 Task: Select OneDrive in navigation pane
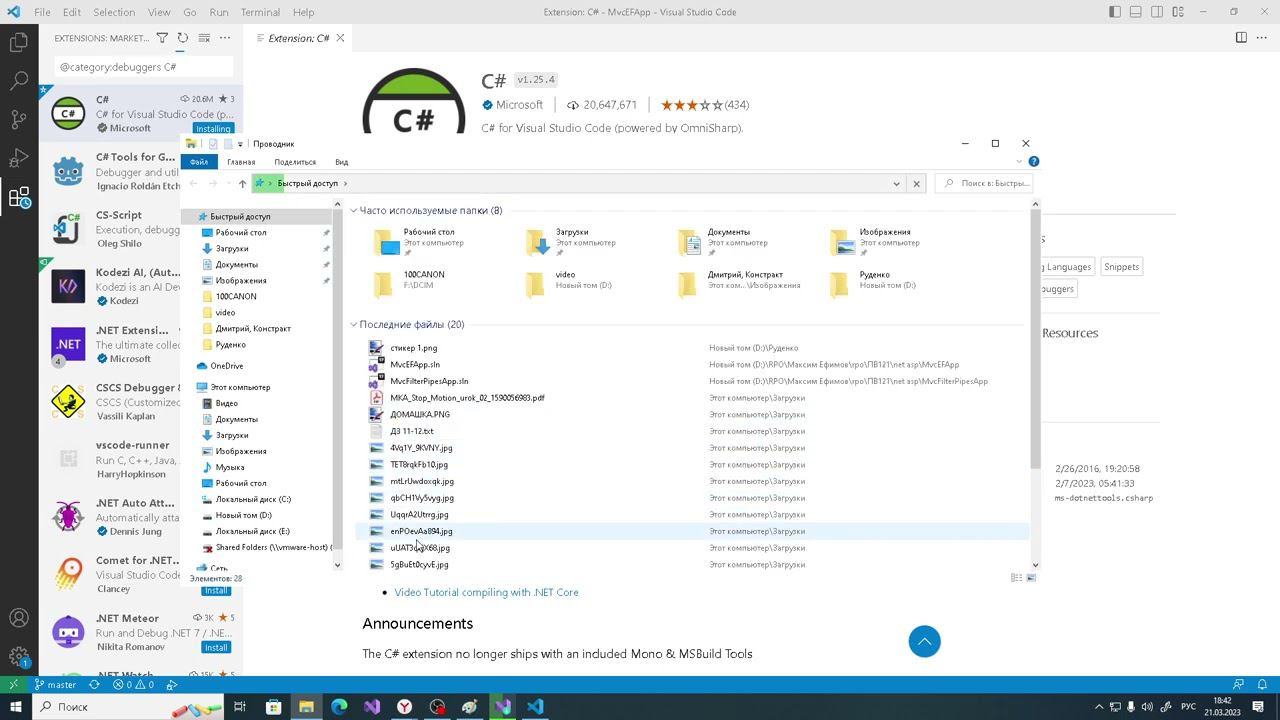227,366
